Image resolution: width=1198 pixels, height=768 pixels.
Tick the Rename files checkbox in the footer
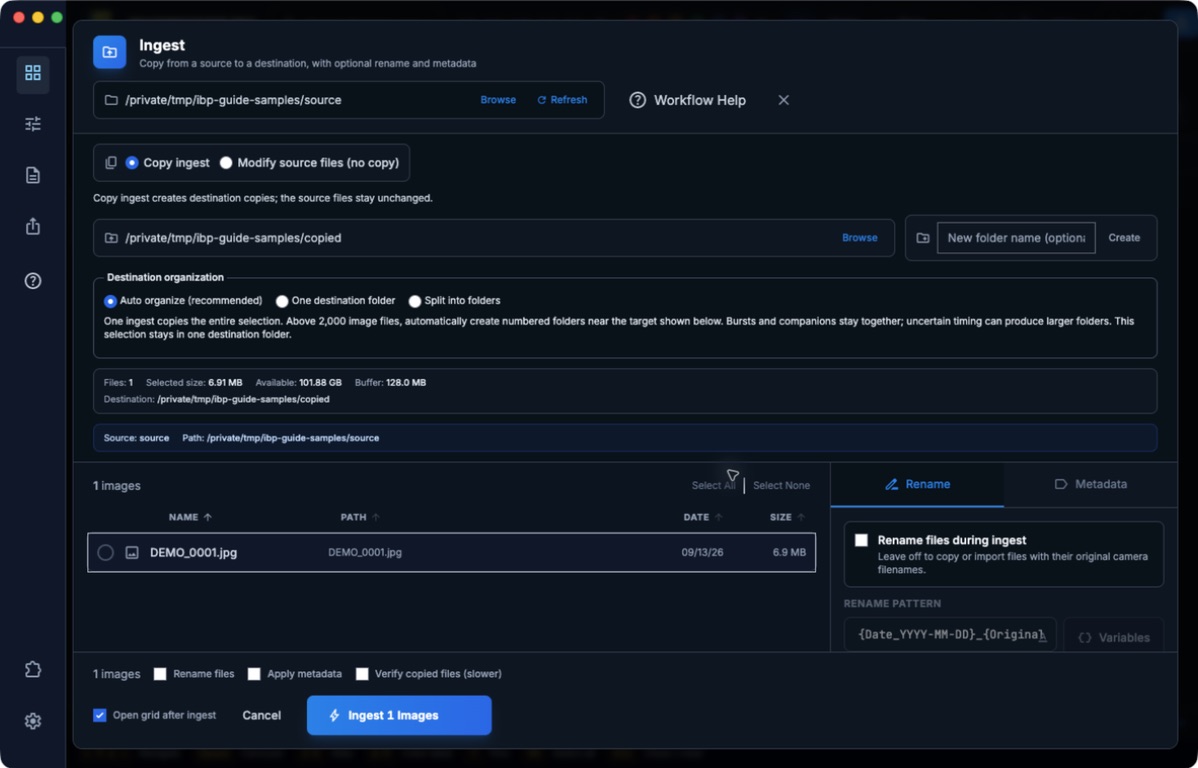tap(160, 674)
